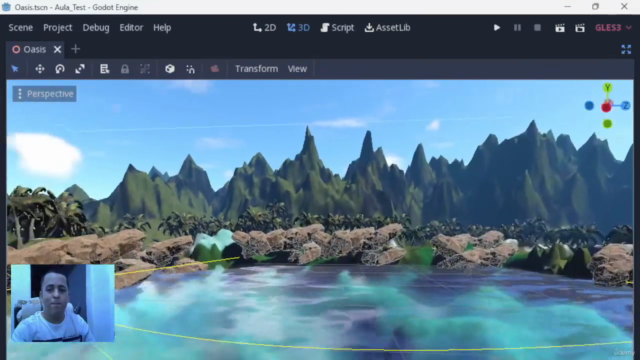The image size is (640, 360).
Task: Toggle Use Snap icon in toolbar
Action: (x=190, y=69)
